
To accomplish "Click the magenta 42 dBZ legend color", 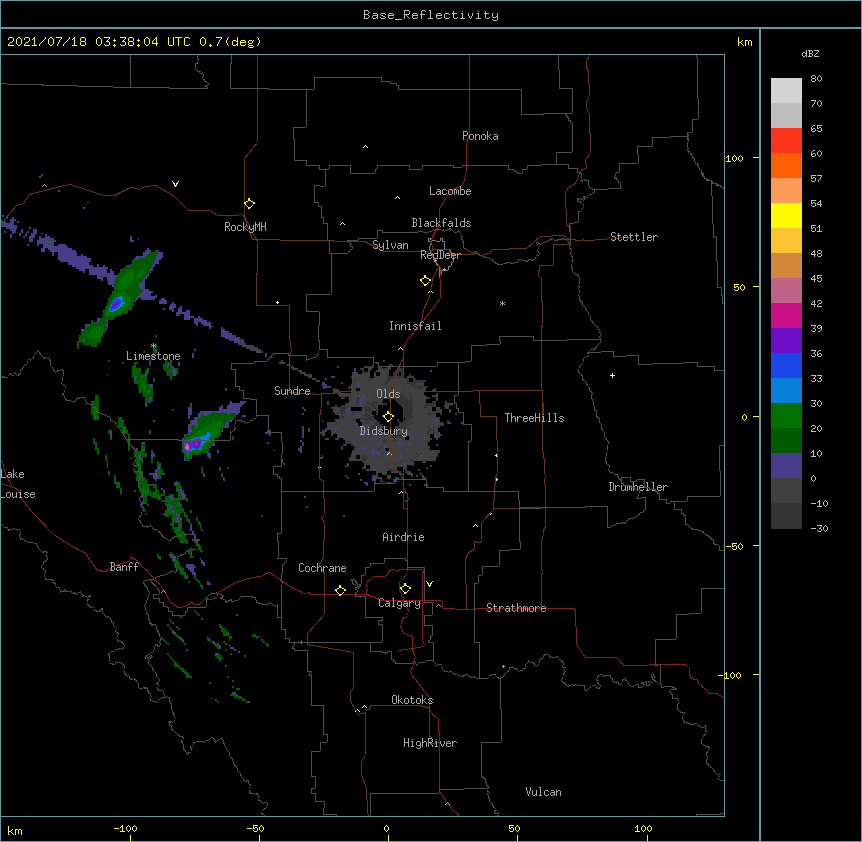I will click(x=786, y=315).
